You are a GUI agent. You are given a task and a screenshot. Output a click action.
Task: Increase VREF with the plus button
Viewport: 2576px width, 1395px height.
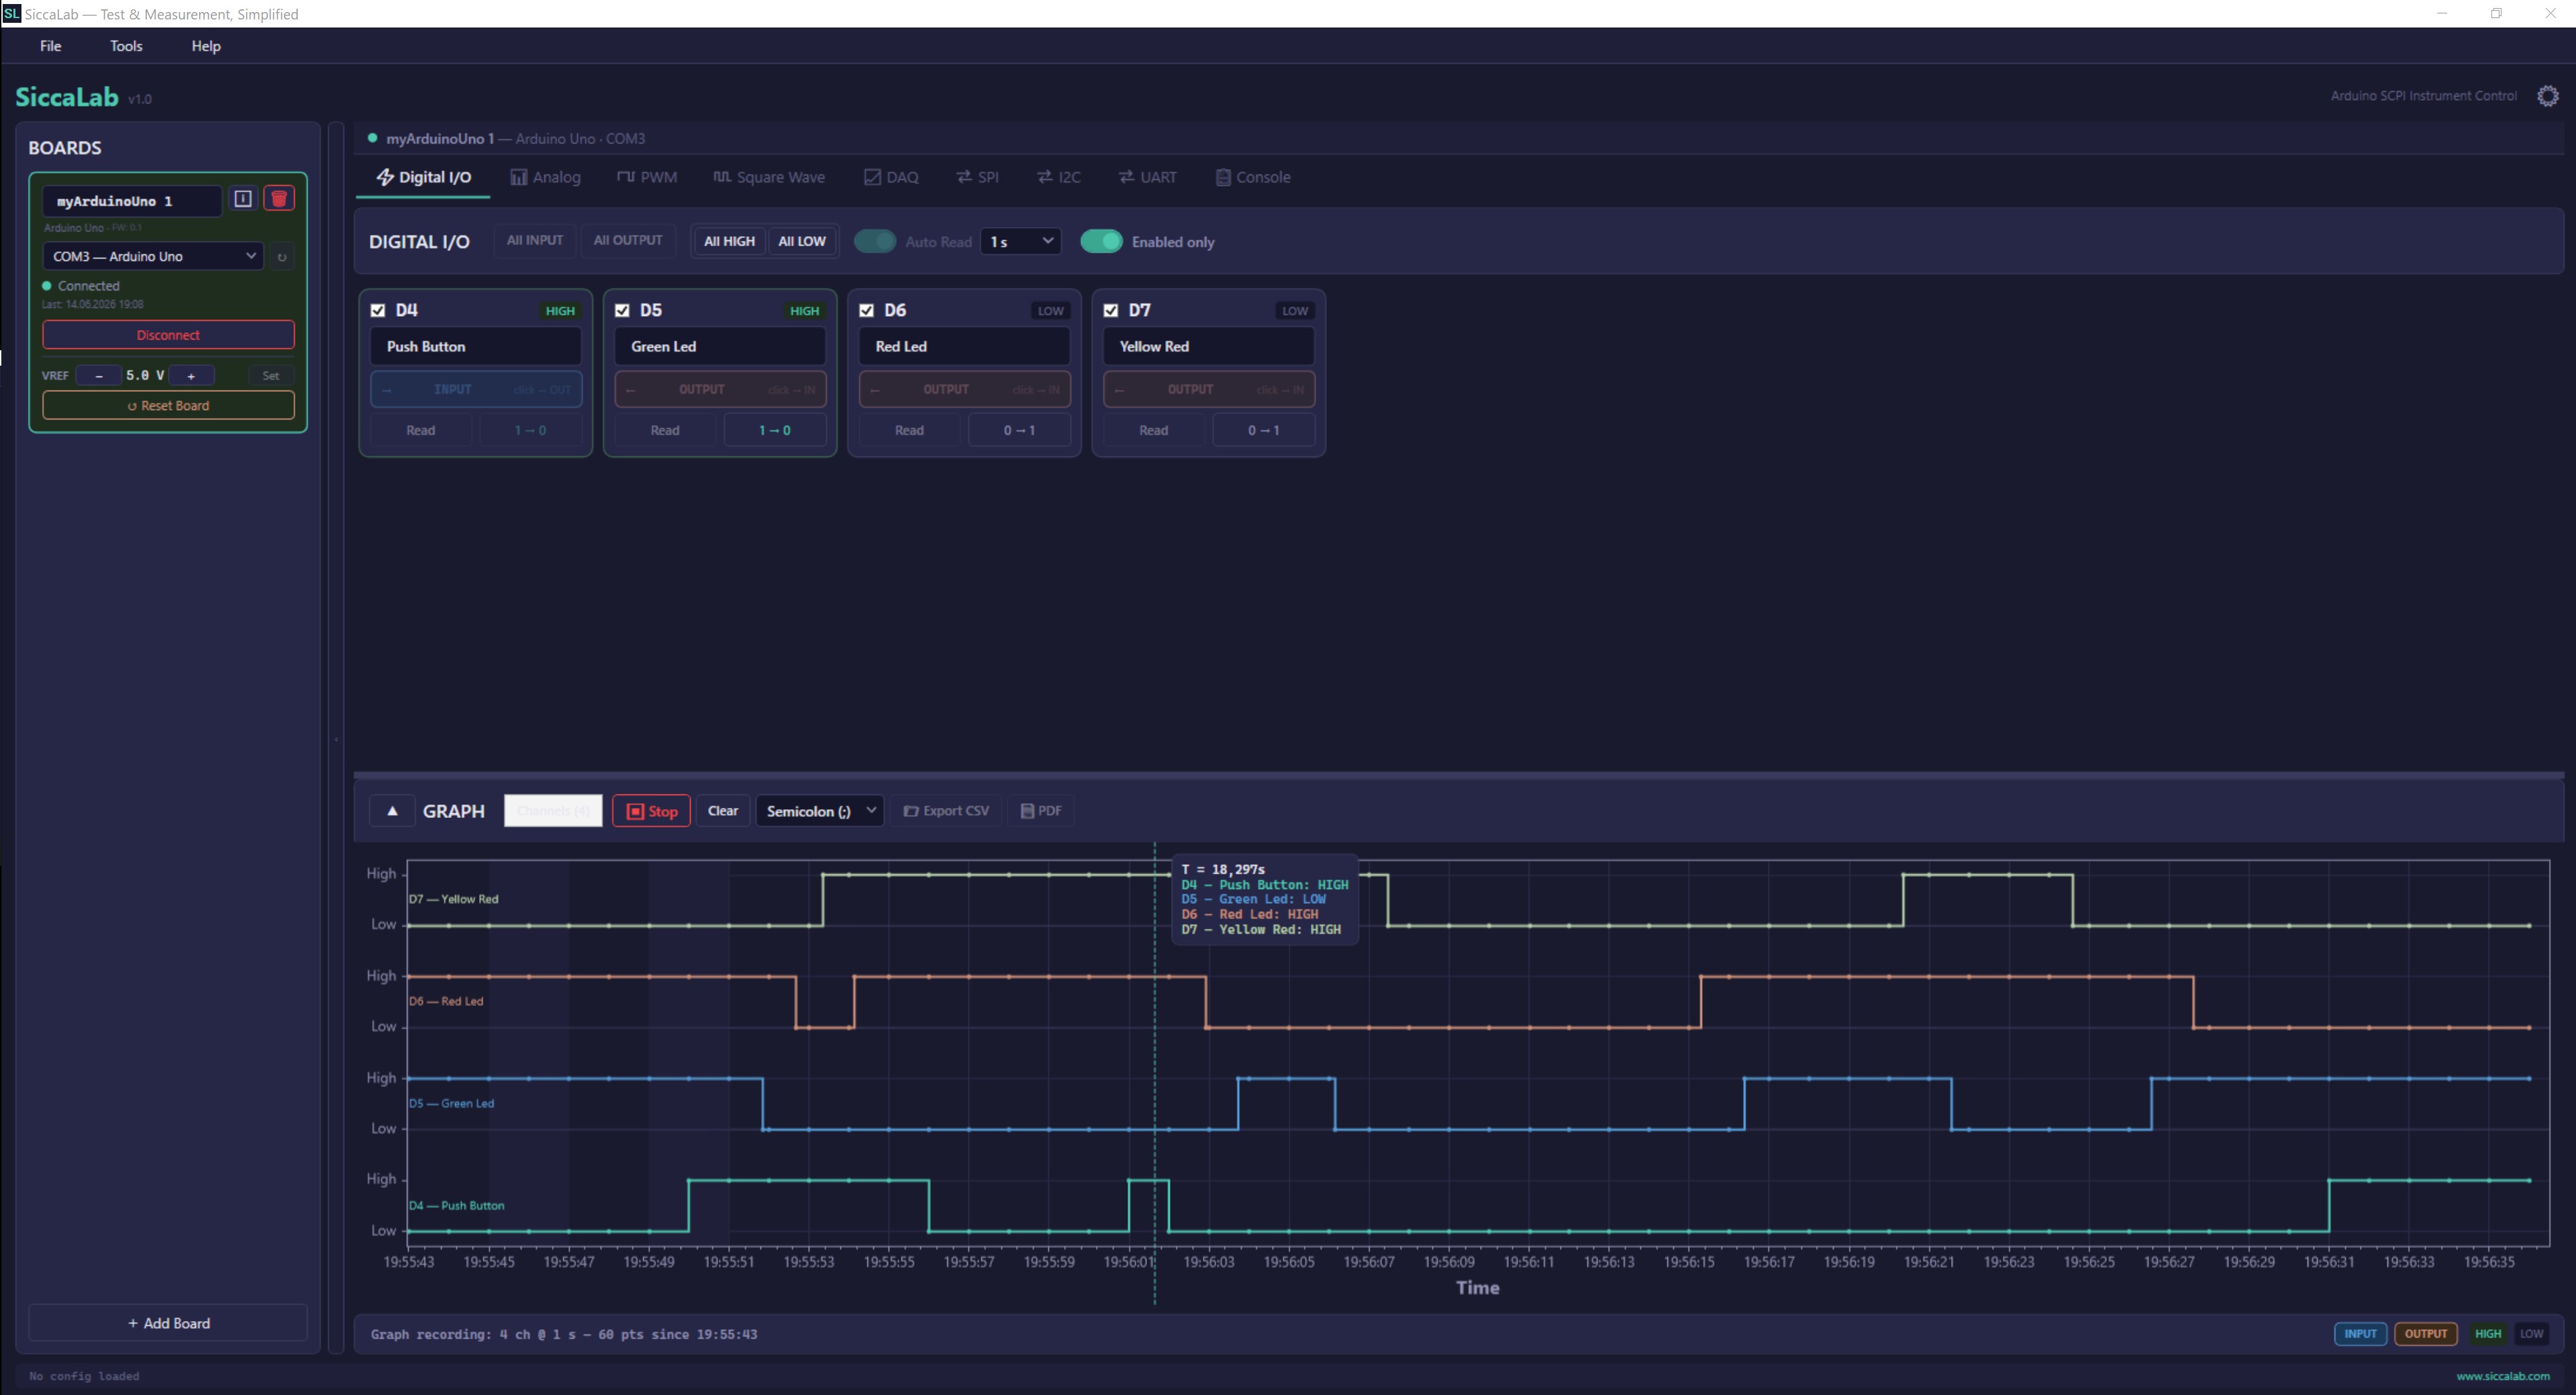click(191, 376)
